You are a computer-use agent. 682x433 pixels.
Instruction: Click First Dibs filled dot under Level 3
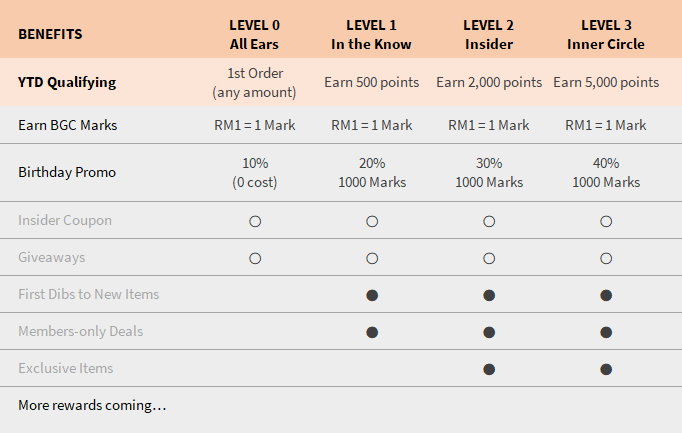(x=606, y=295)
